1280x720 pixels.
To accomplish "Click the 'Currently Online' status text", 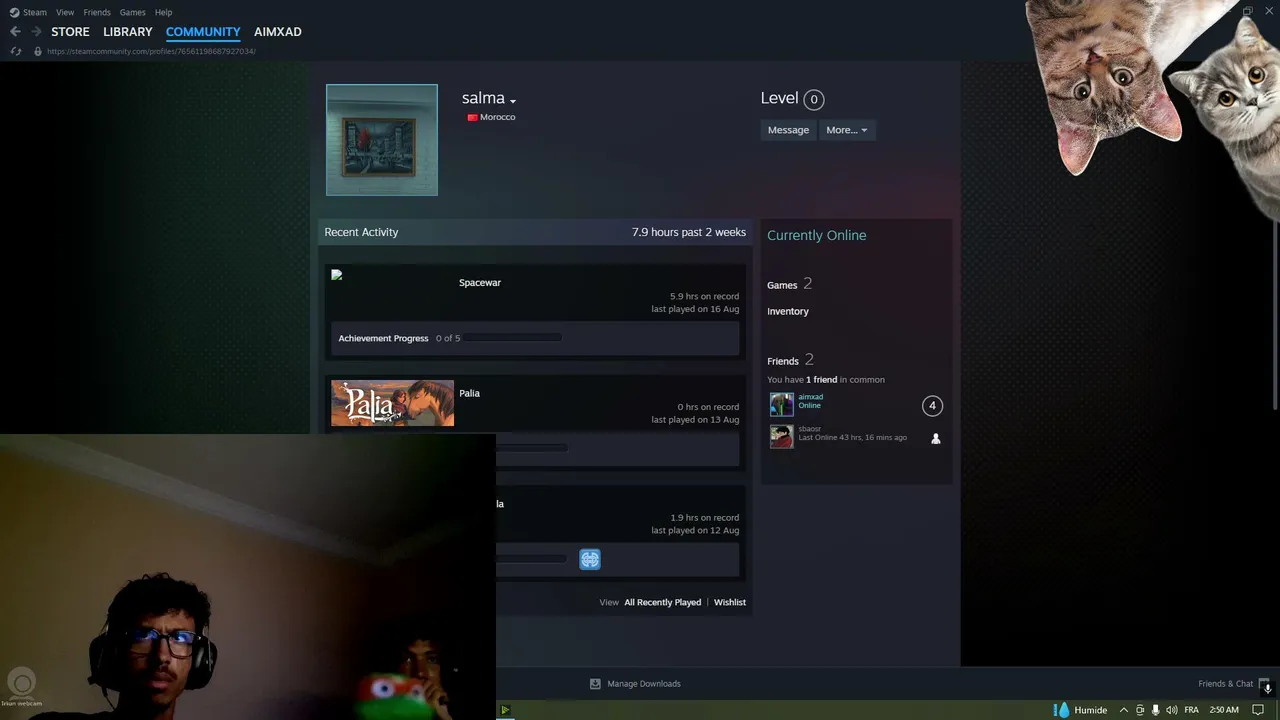I will click(817, 235).
